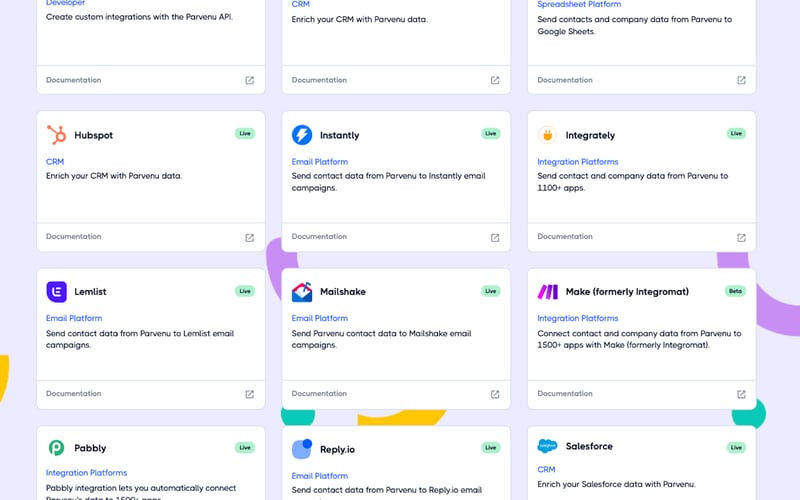Click Email Platform category under Reply.io
This screenshot has height=500, width=800.
click(319, 476)
